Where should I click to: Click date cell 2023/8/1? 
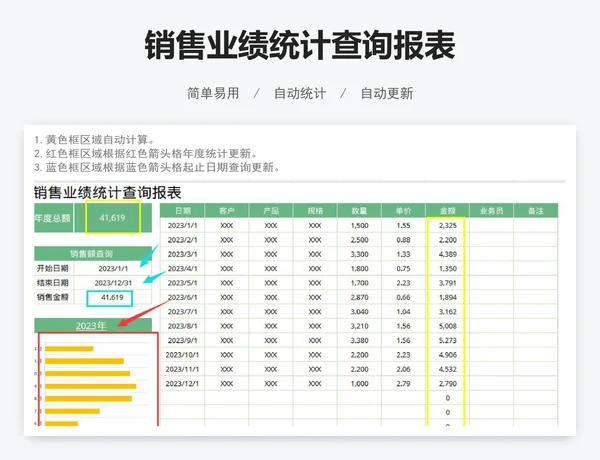click(183, 326)
